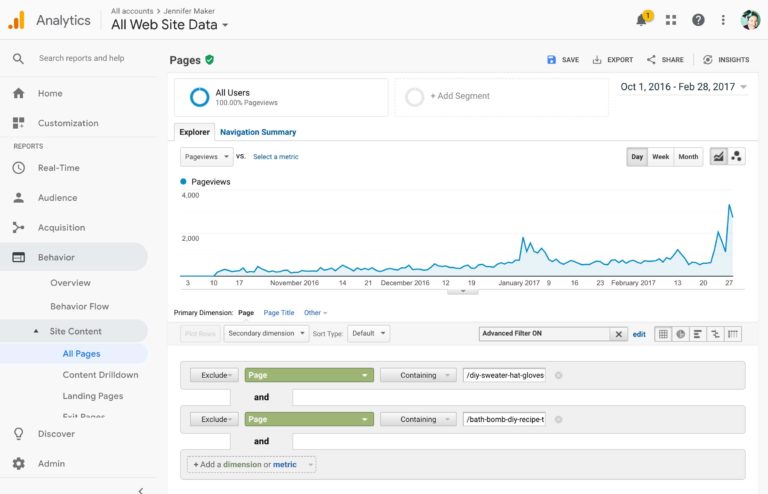Click the search magnifier icon in sidebar
Viewport: 768px width, 494px height.
tap(18, 59)
